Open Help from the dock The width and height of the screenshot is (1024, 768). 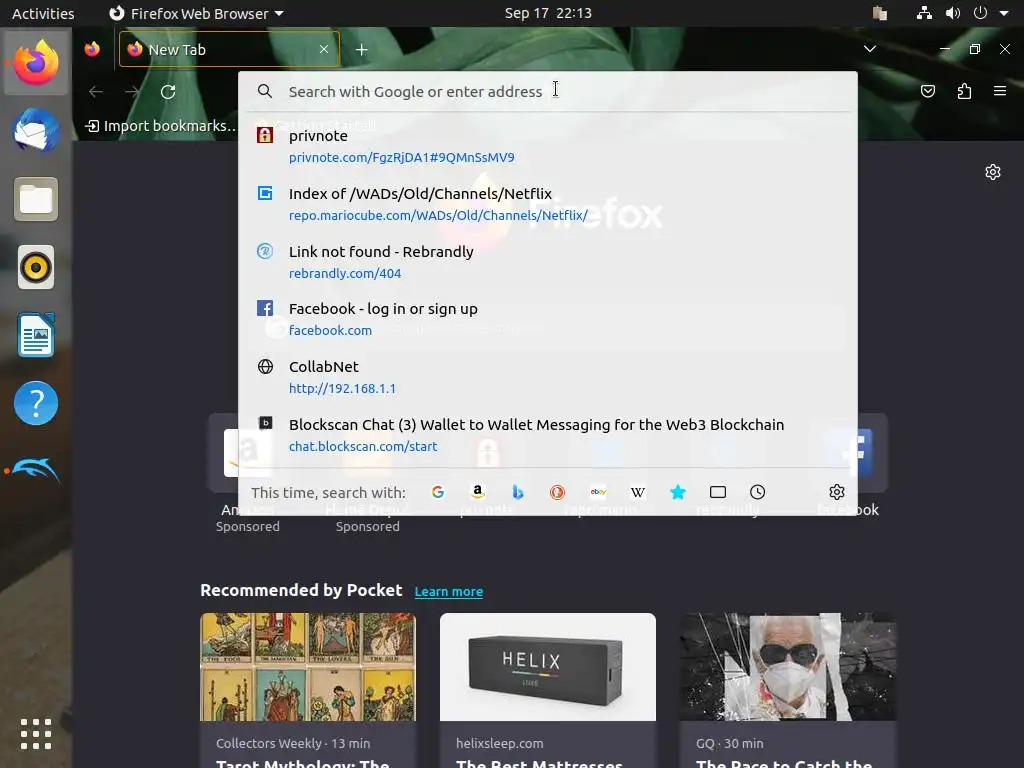pyautogui.click(x=36, y=403)
